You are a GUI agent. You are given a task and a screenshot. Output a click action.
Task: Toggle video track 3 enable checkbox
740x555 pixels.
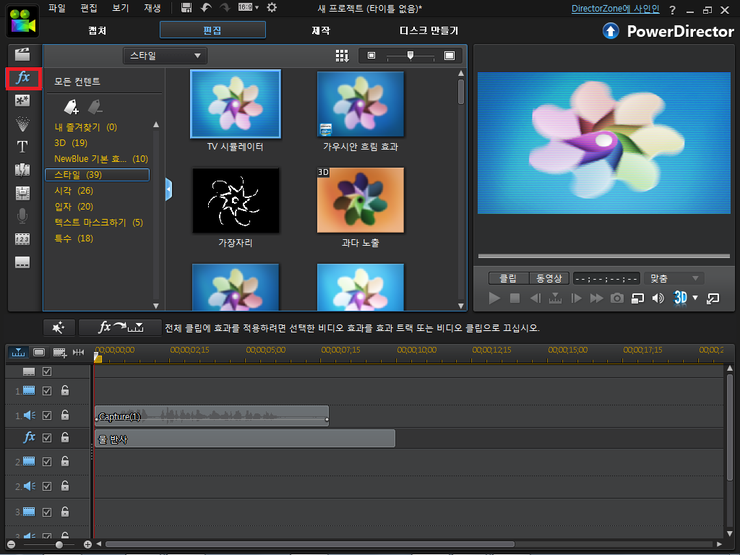point(47,512)
